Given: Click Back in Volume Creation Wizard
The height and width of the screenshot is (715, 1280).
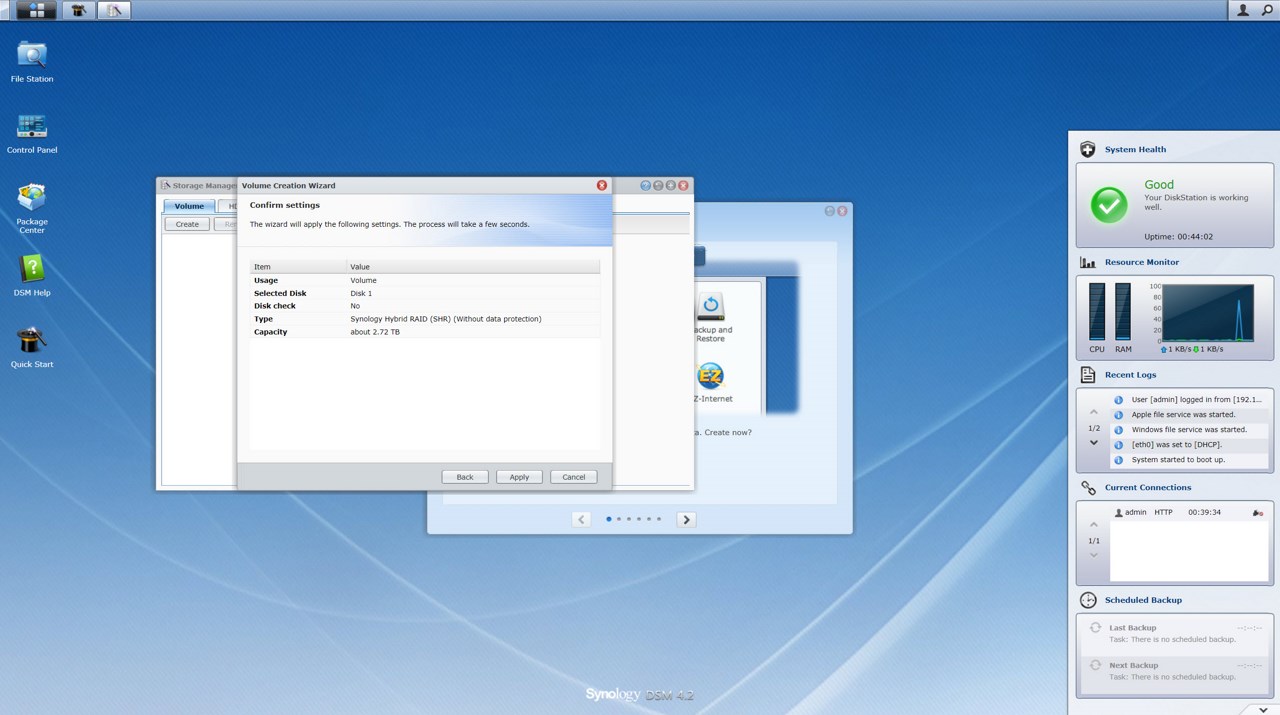Looking at the screenshot, I should (x=465, y=477).
